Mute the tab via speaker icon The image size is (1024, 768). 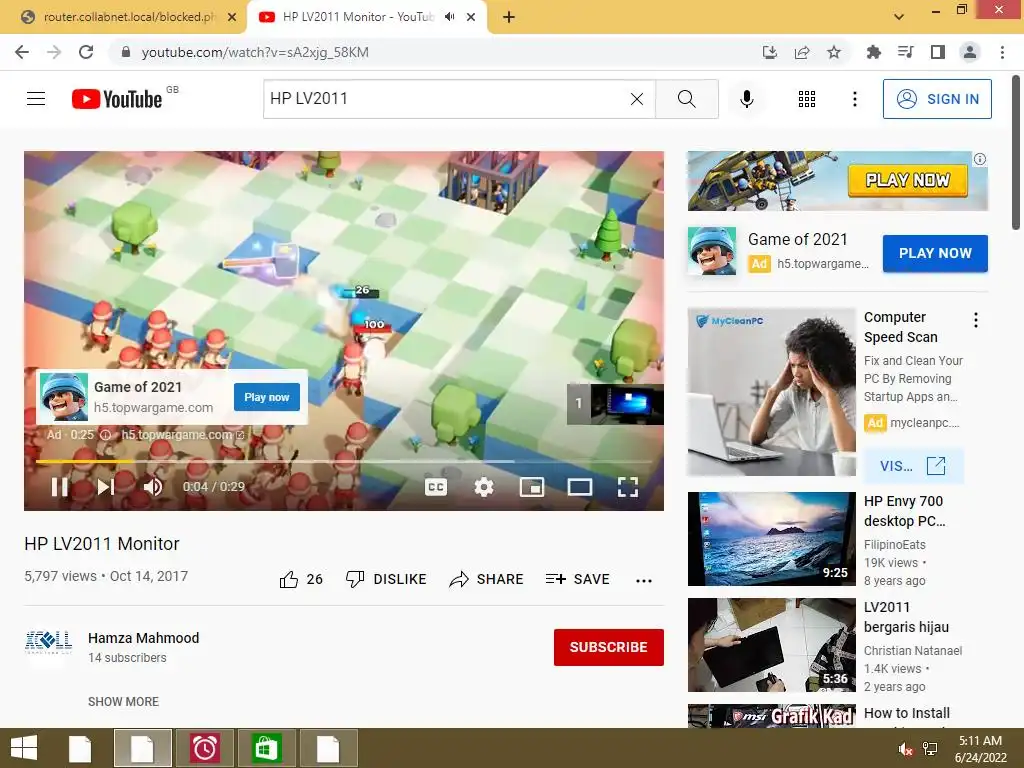click(449, 17)
